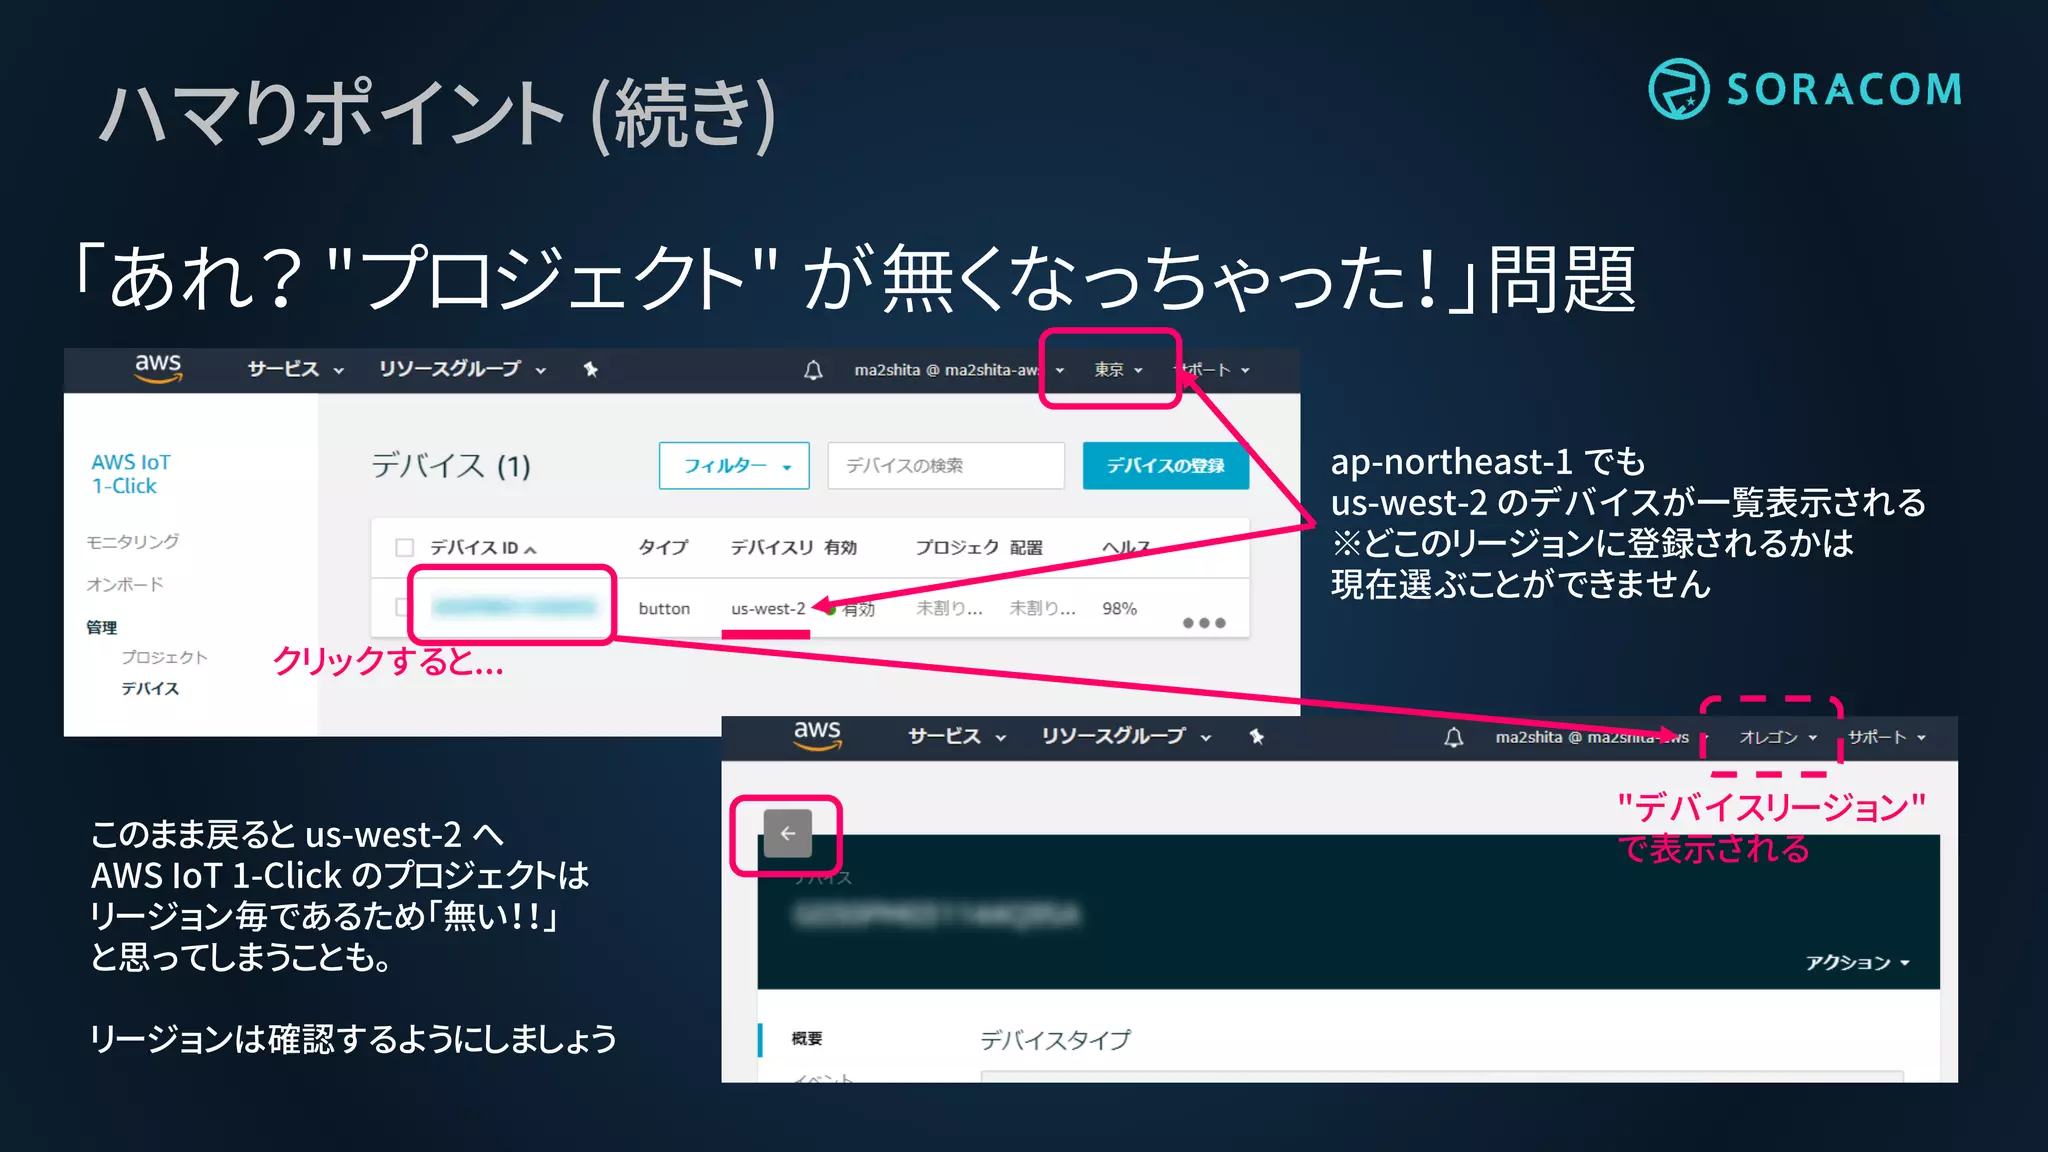The width and height of the screenshot is (2048, 1152).
Task: Click the AWS IoT 1-Click link
Action: [130, 474]
